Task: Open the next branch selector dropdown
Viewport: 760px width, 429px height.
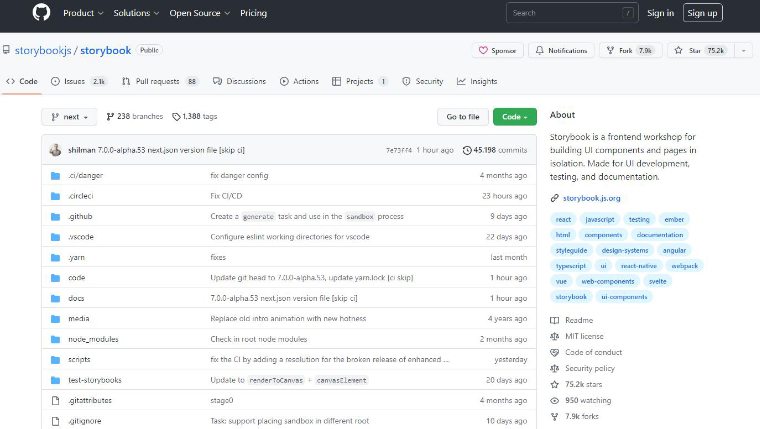Action: click(x=69, y=117)
